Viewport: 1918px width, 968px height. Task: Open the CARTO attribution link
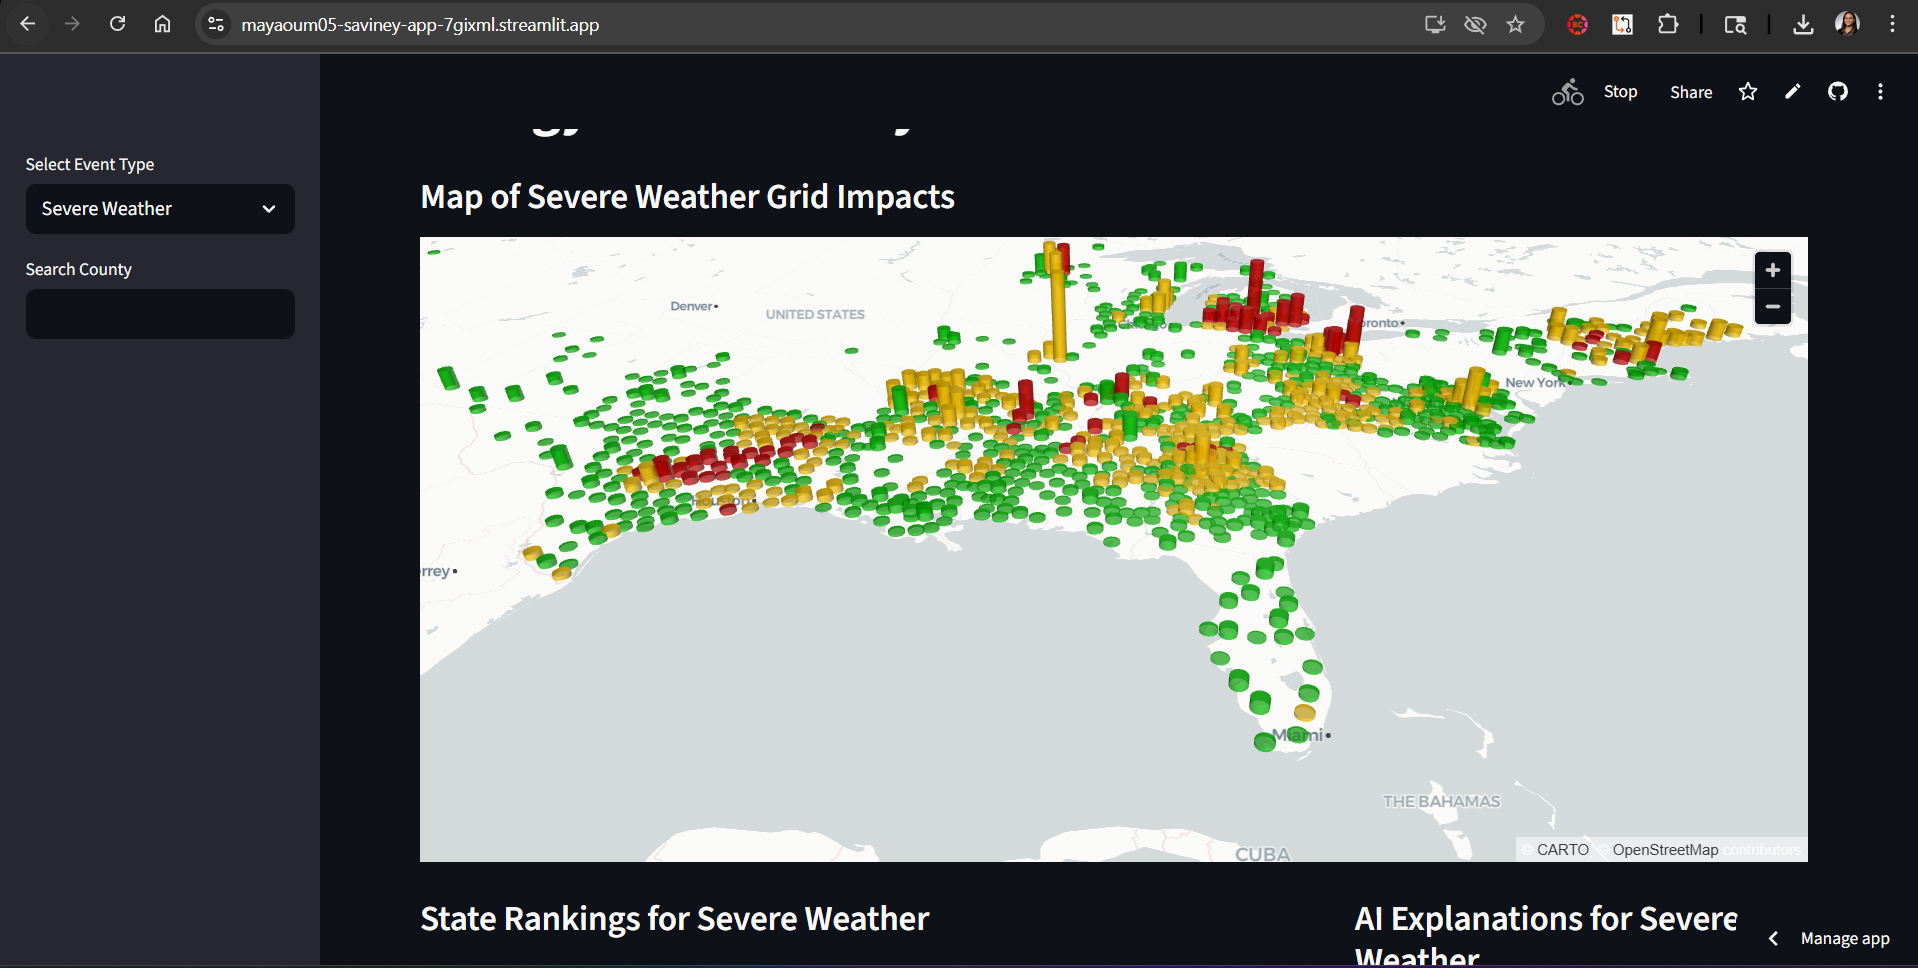tap(1562, 850)
